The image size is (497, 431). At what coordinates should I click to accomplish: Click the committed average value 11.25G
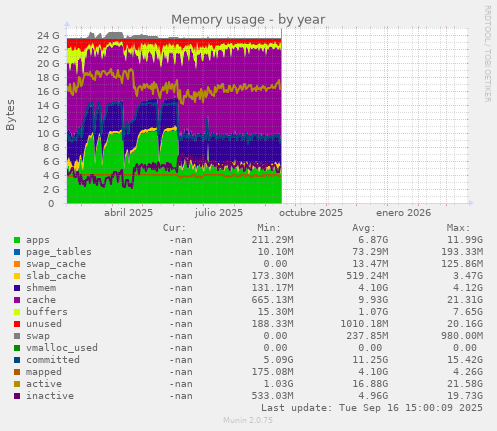tap(370, 360)
